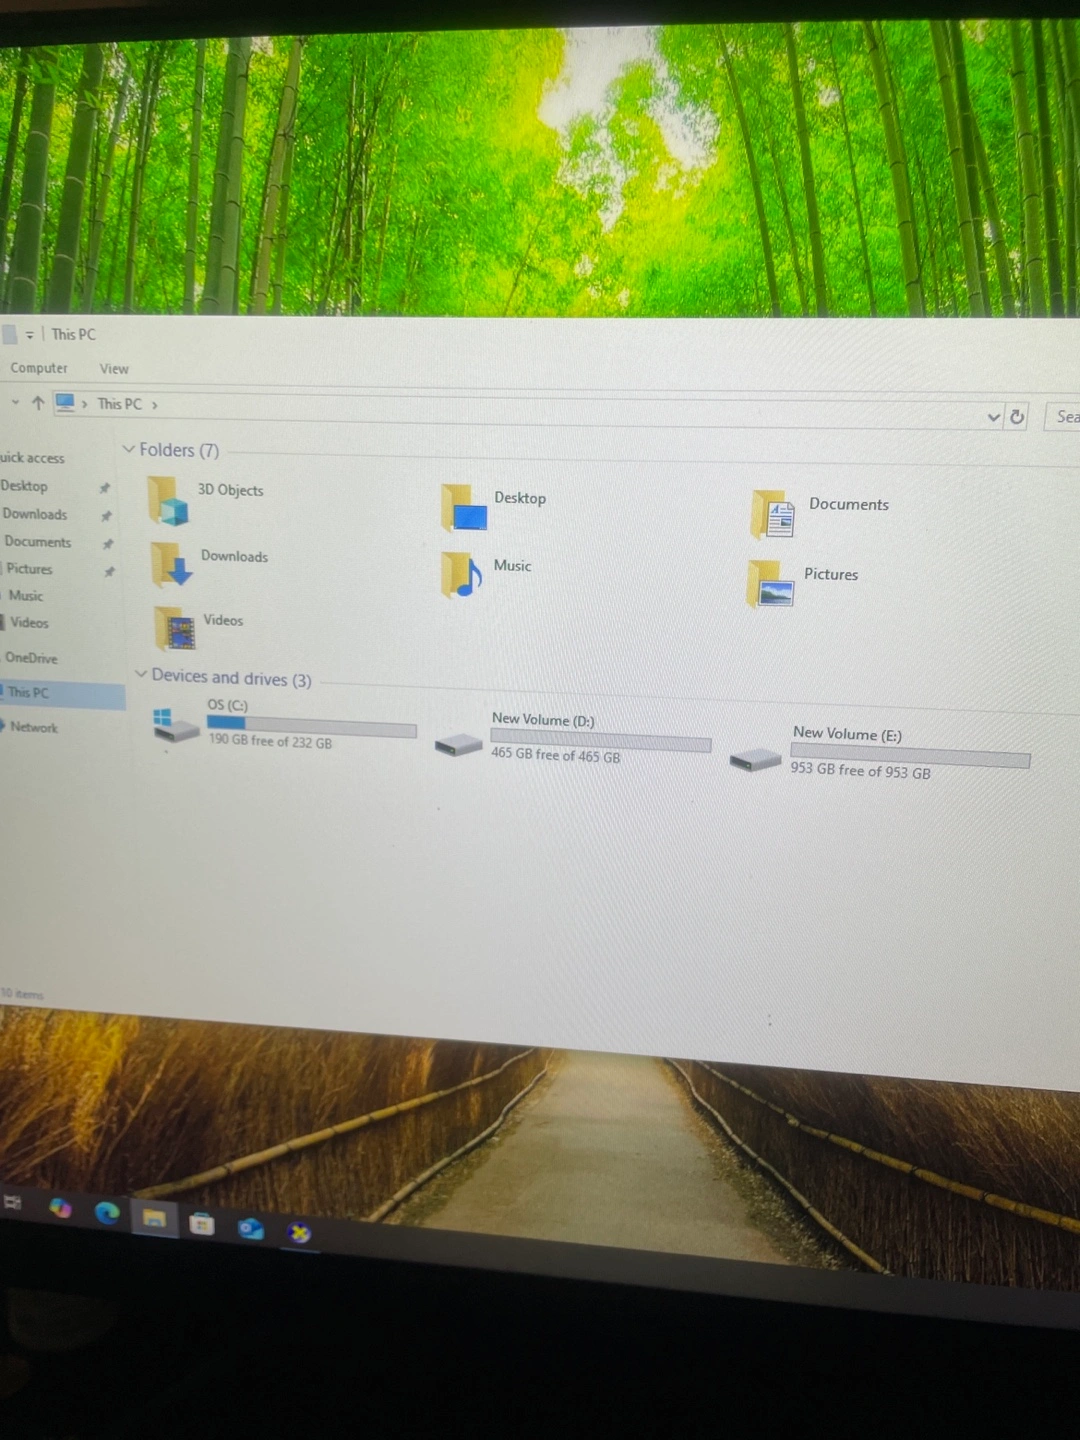
Task: Select the New Volume (E:) drive icon
Action: (x=755, y=760)
